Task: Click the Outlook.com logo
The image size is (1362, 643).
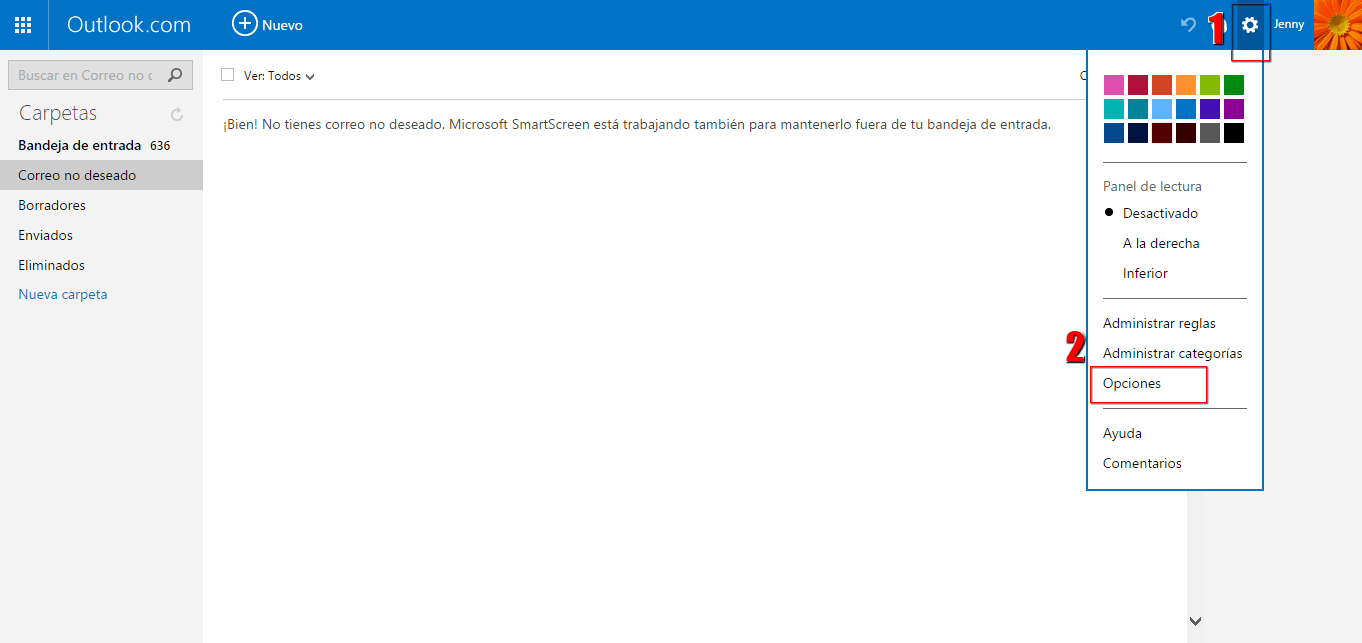Action: coord(129,25)
